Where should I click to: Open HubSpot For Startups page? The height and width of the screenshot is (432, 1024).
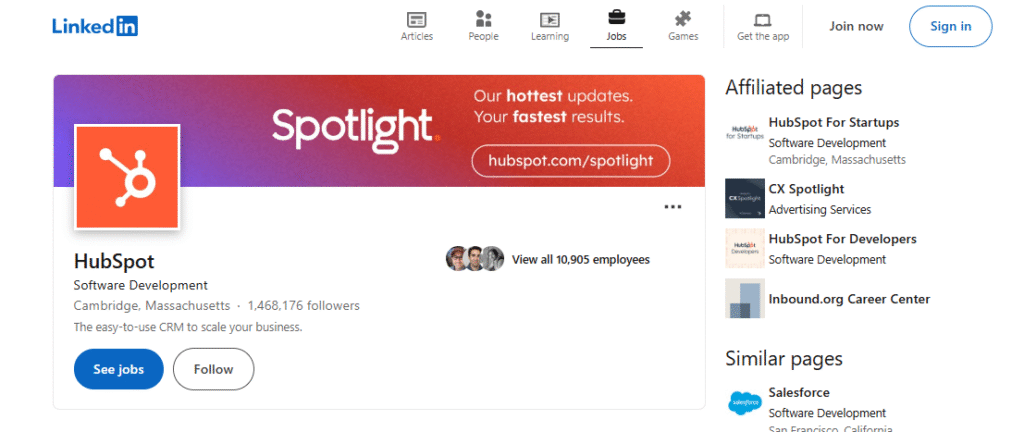tap(833, 123)
